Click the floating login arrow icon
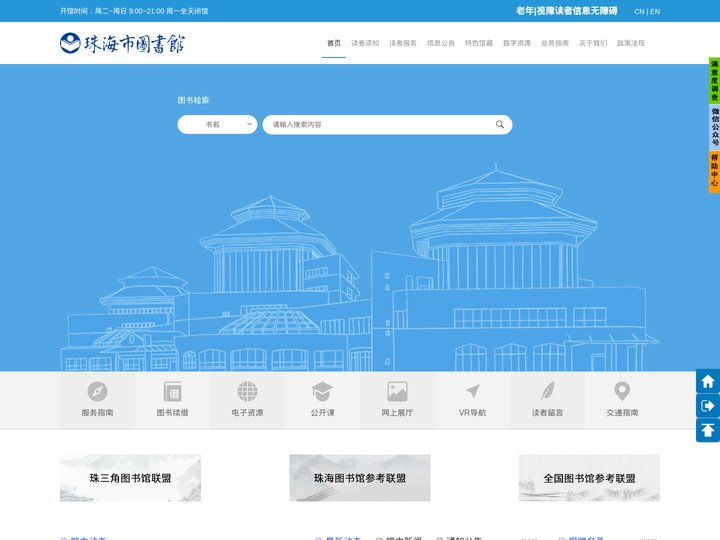 click(x=708, y=405)
